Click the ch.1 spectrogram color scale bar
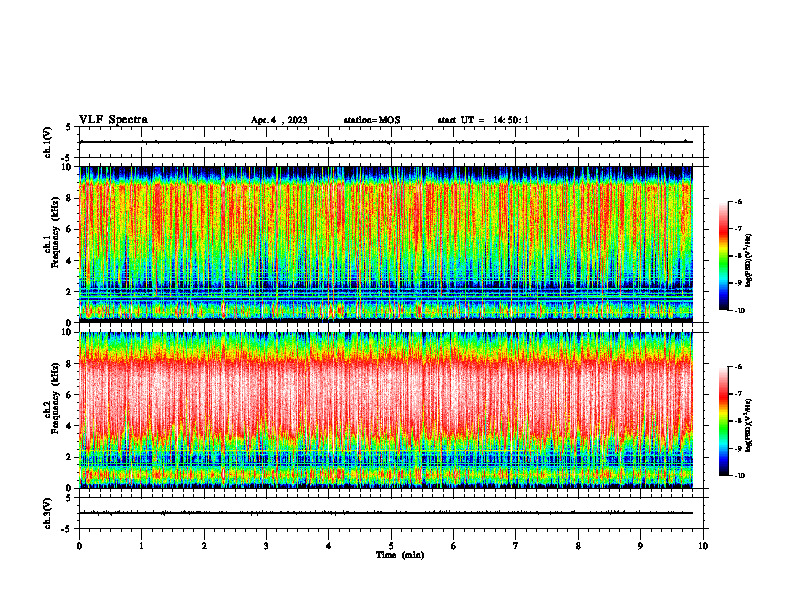 tap(723, 256)
